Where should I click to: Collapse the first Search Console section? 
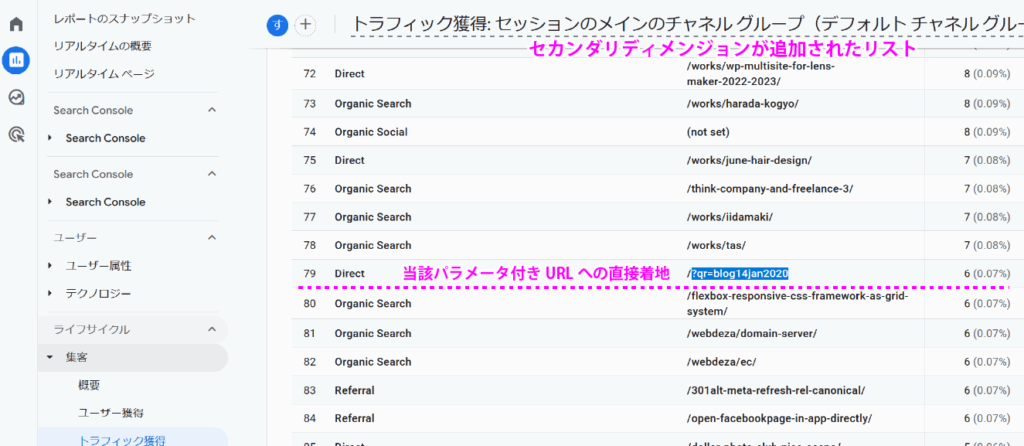coord(212,110)
